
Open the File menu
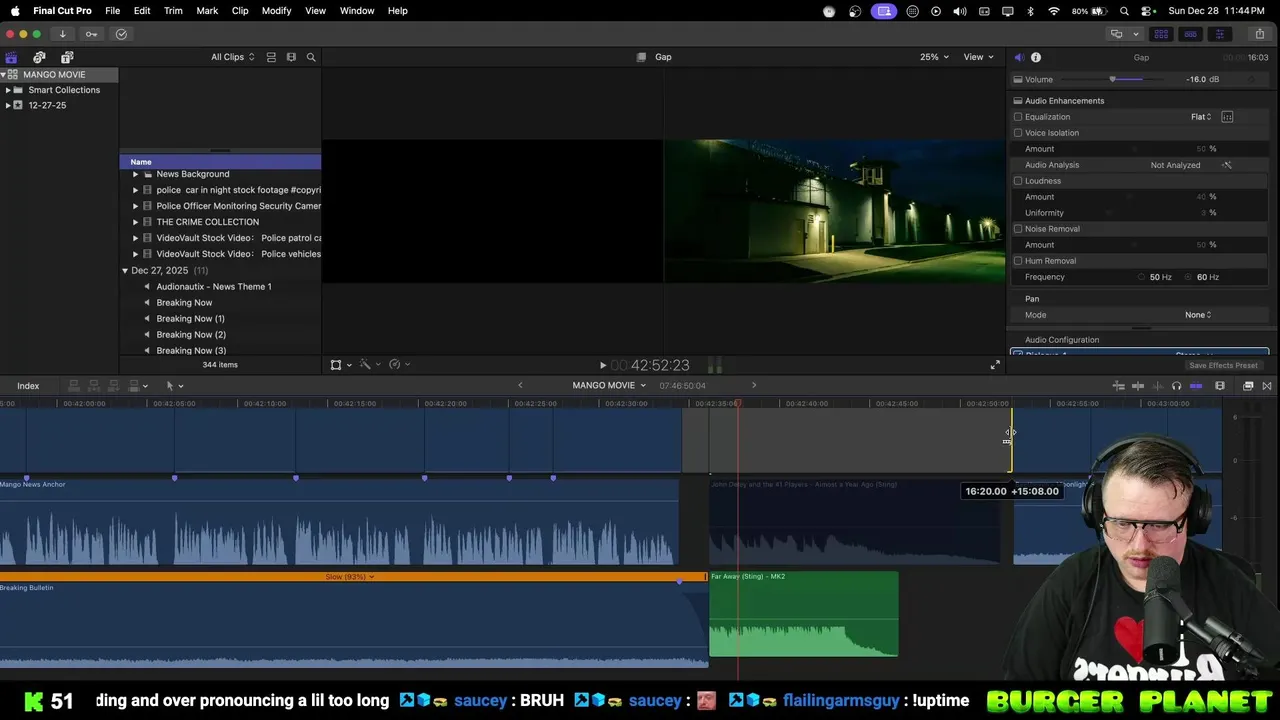pos(113,11)
